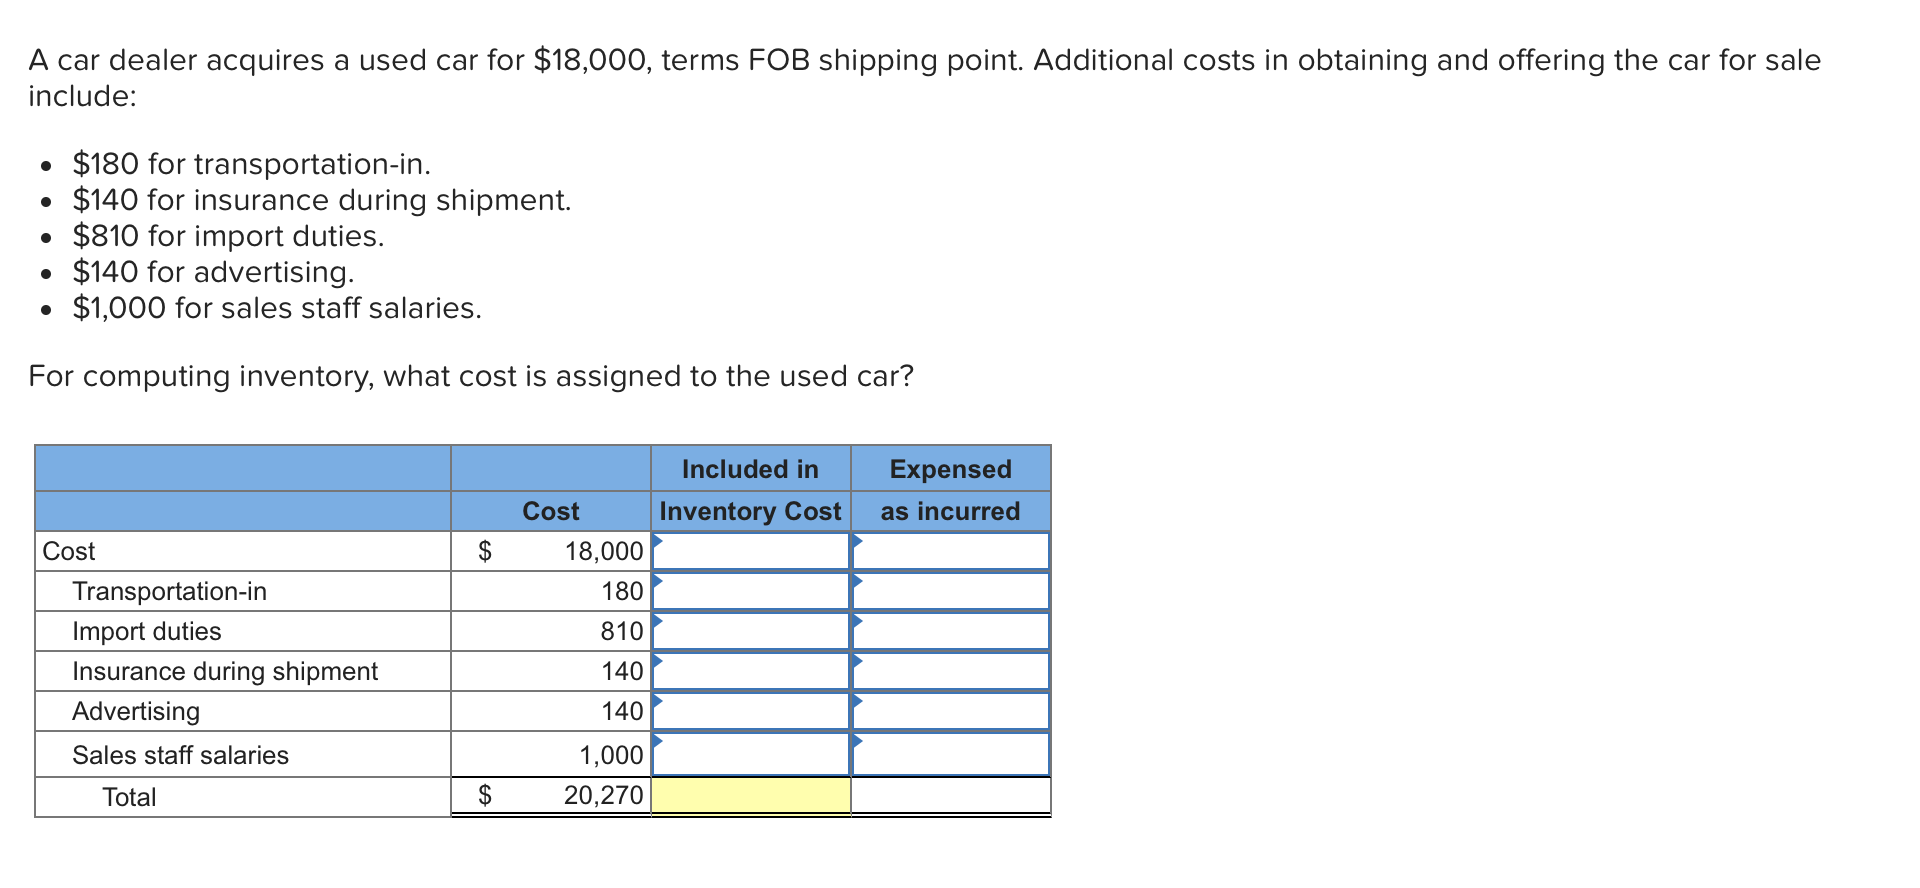Click the Included in Inventory Cost header
Image resolution: width=1920 pixels, height=888 pixels.
click(750, 490)
